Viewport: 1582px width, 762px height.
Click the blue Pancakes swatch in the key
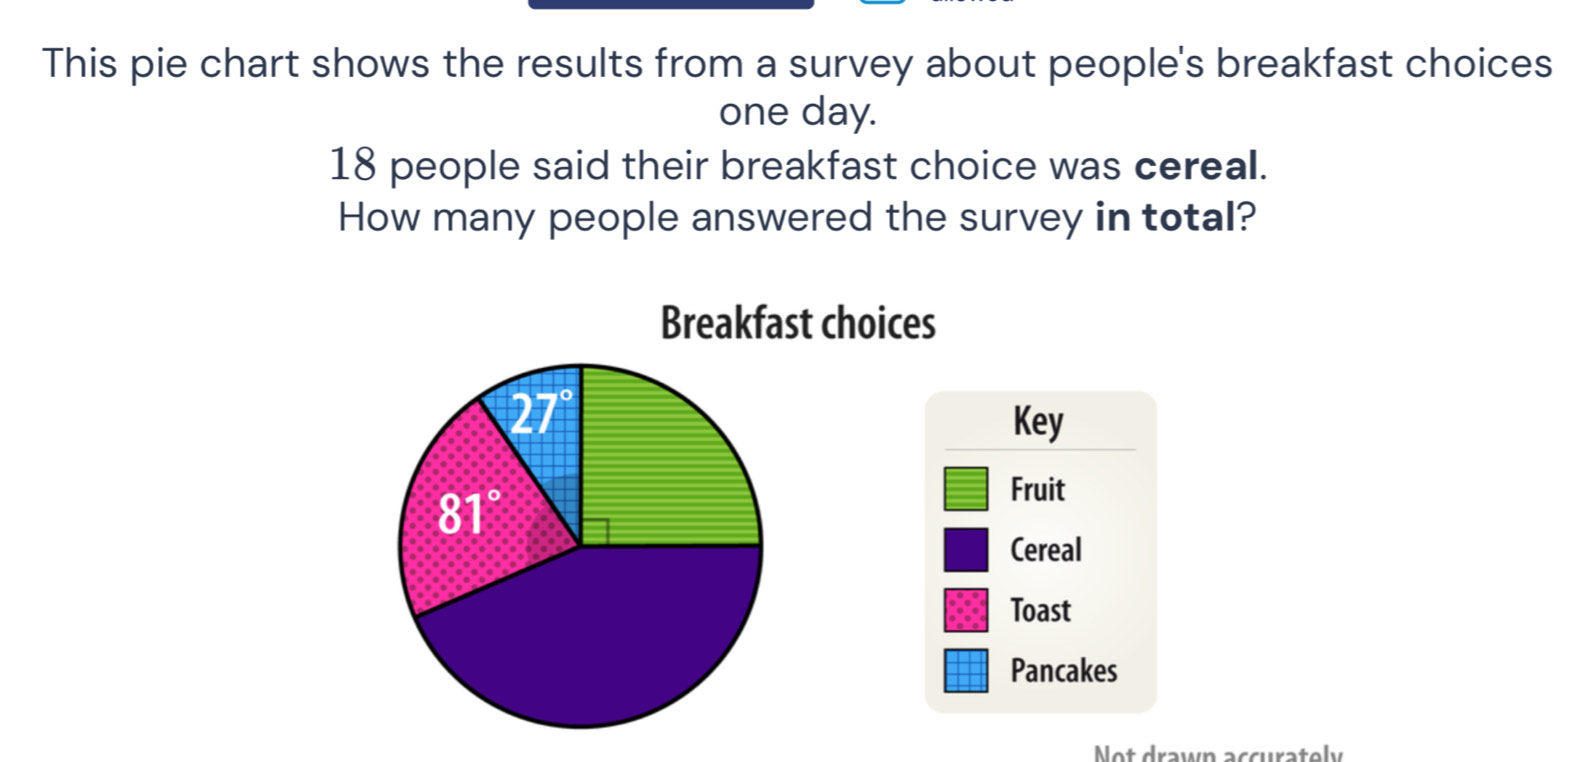[x=966, y=670]
